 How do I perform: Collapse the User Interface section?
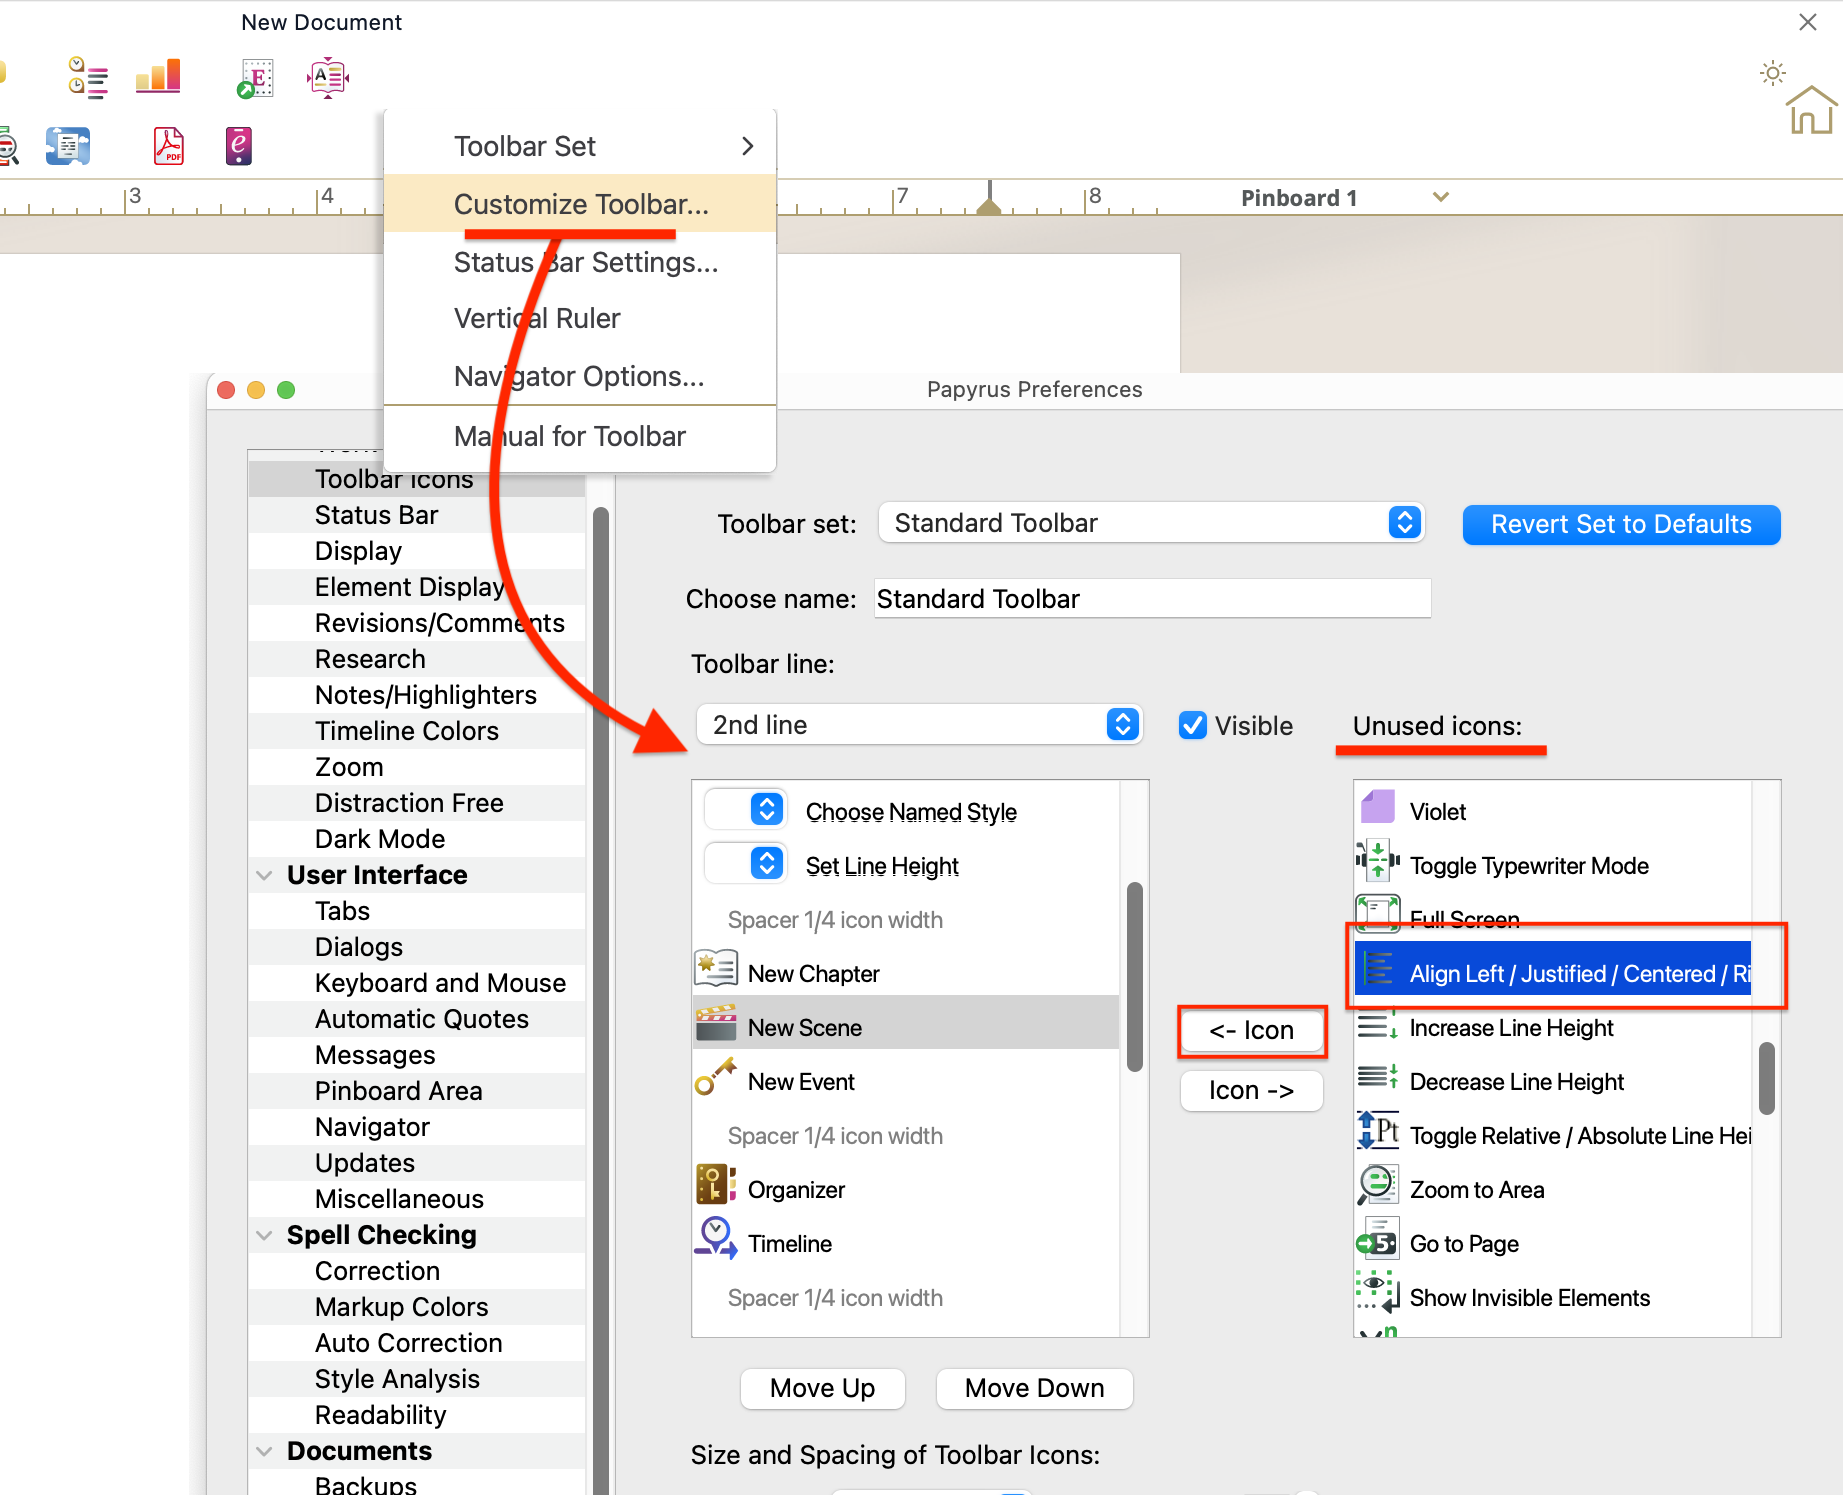point(265,875)
